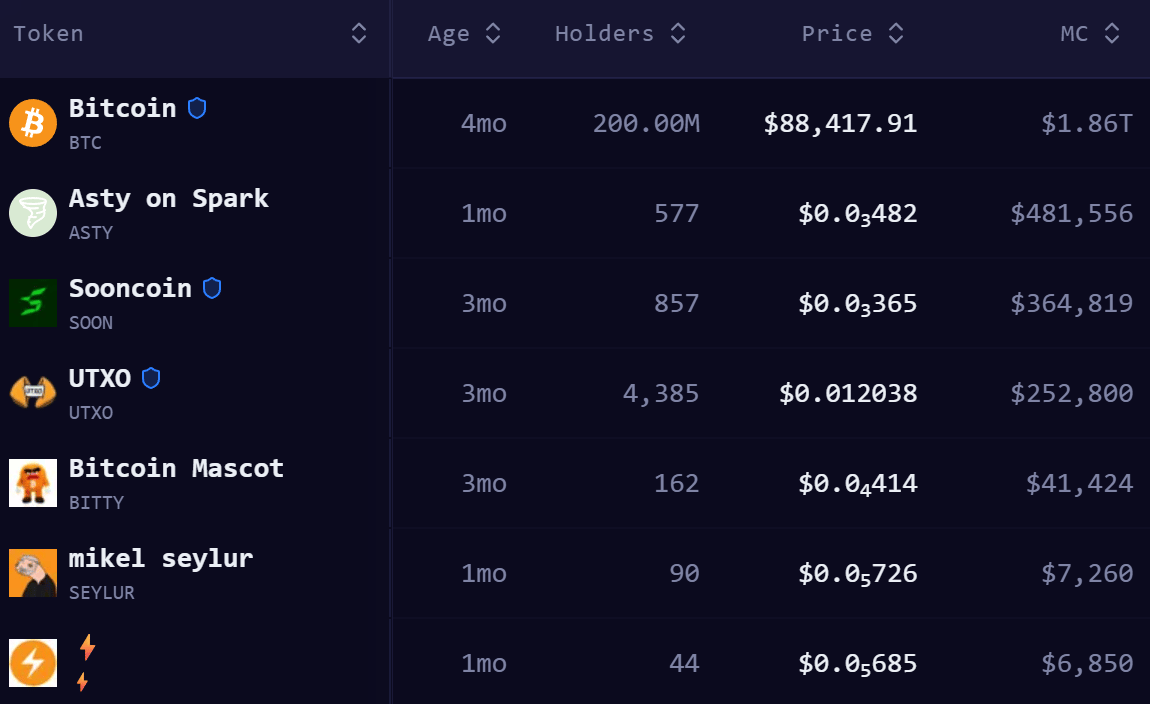The height and width of the screenshot is (704, 1150).
Task: Click the Asty on Spark tornado icon
Action: tap(33, 213)
